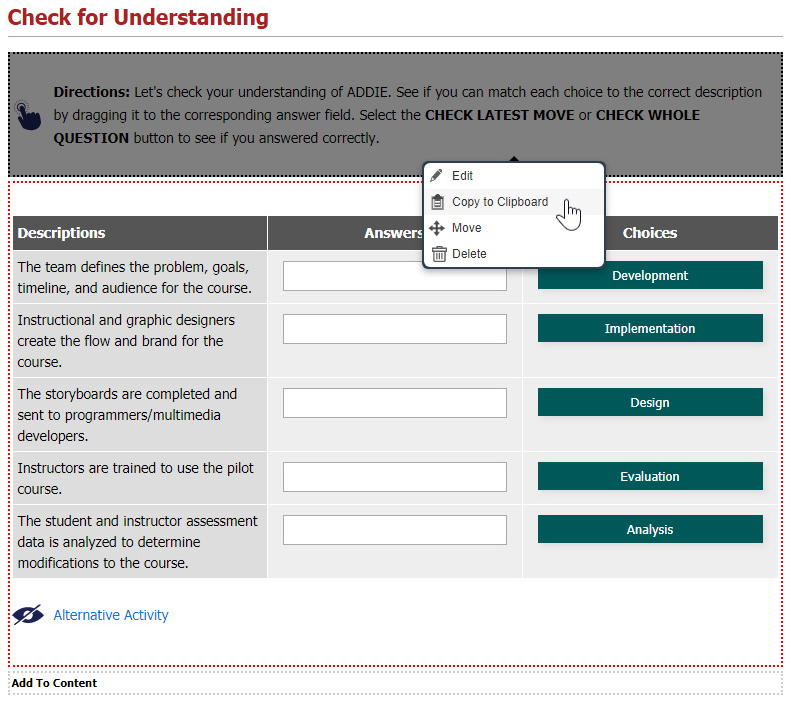The width and height of the screenshot is (791, 703).
Task: Click answer field for 'team defines the problem'
Action: pos(394,276)
